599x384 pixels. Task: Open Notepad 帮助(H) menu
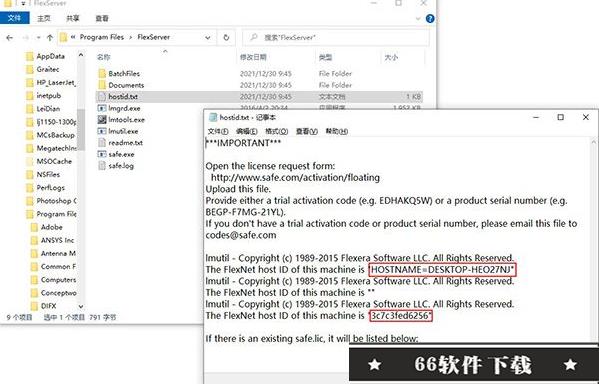pos(337,131)
